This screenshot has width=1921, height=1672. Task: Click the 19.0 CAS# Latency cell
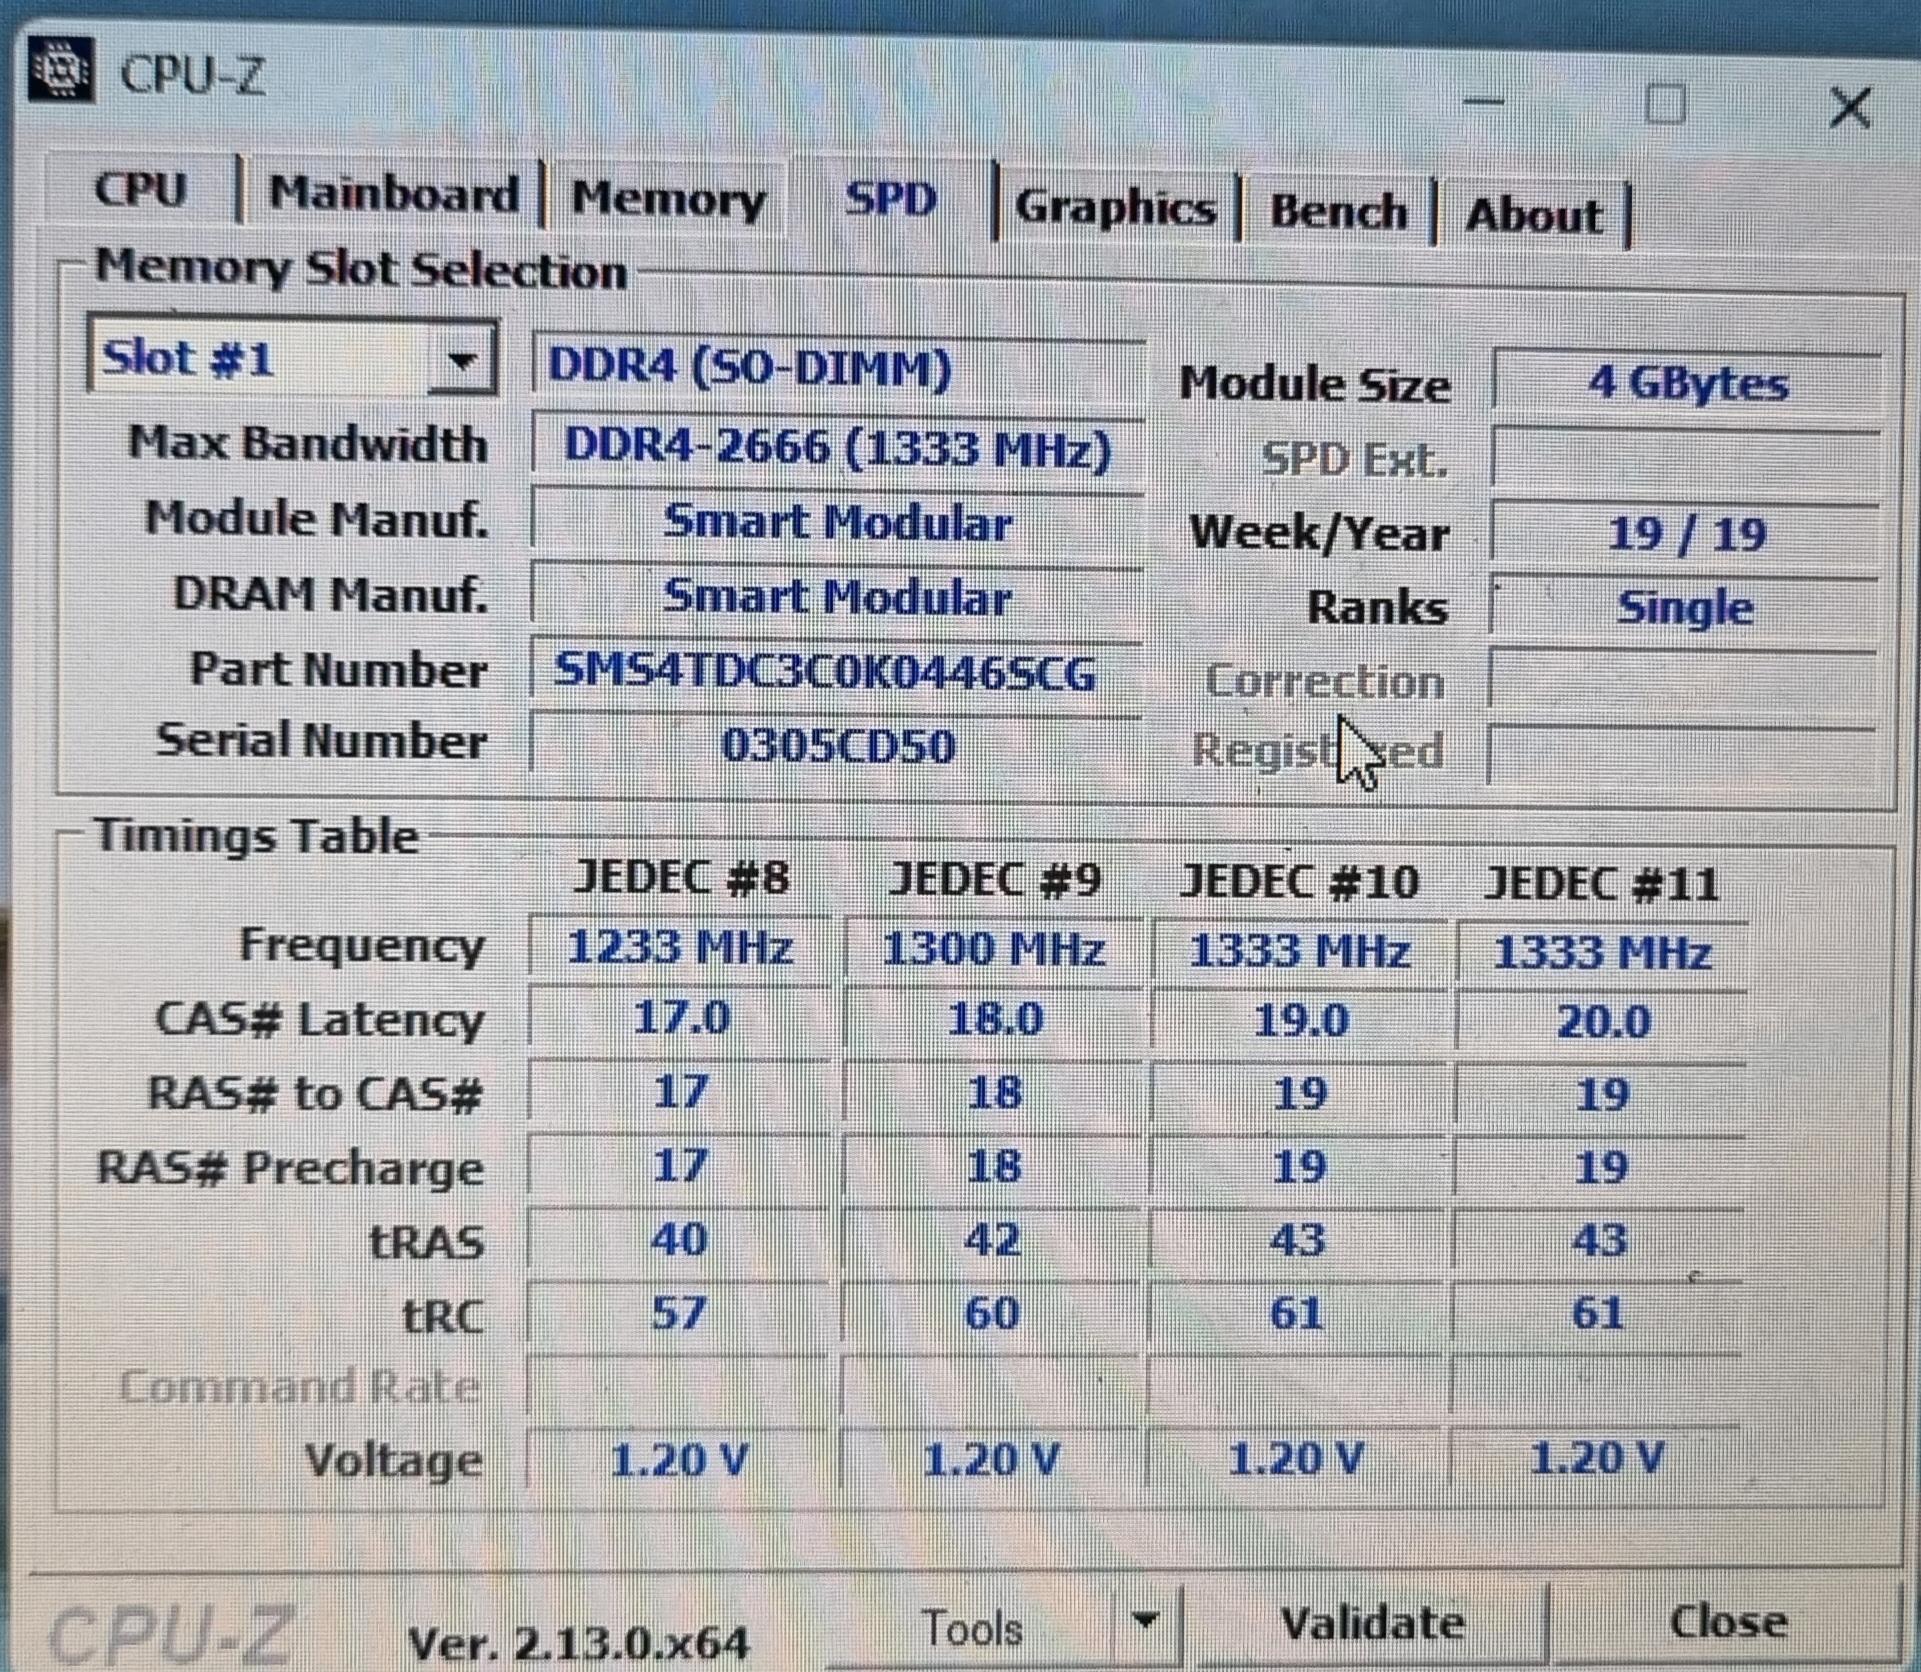coord(1300,1021)
